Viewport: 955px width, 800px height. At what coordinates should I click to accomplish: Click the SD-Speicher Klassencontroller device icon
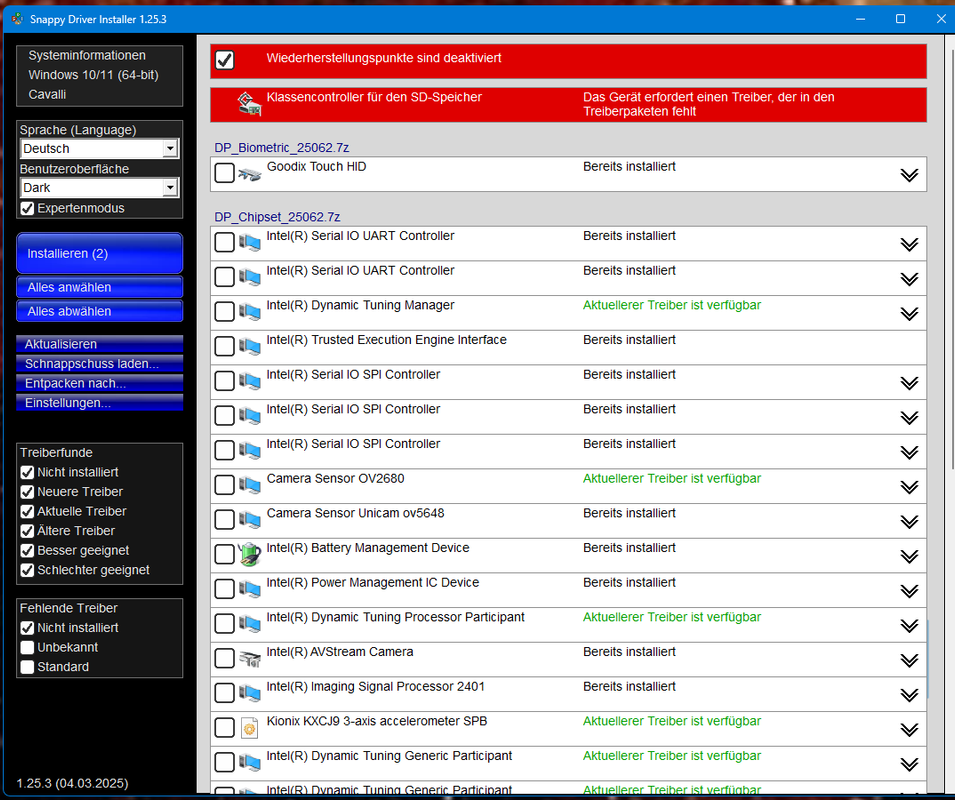(x=249, y=104)
